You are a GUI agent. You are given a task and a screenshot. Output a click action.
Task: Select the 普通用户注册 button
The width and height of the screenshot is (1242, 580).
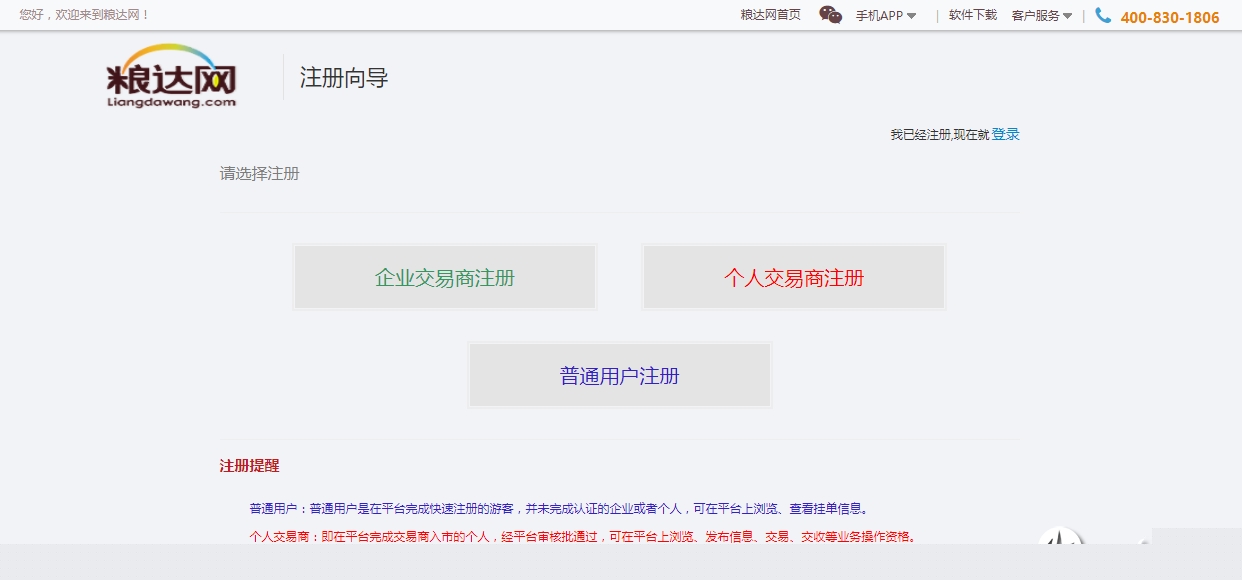point(619,376)
